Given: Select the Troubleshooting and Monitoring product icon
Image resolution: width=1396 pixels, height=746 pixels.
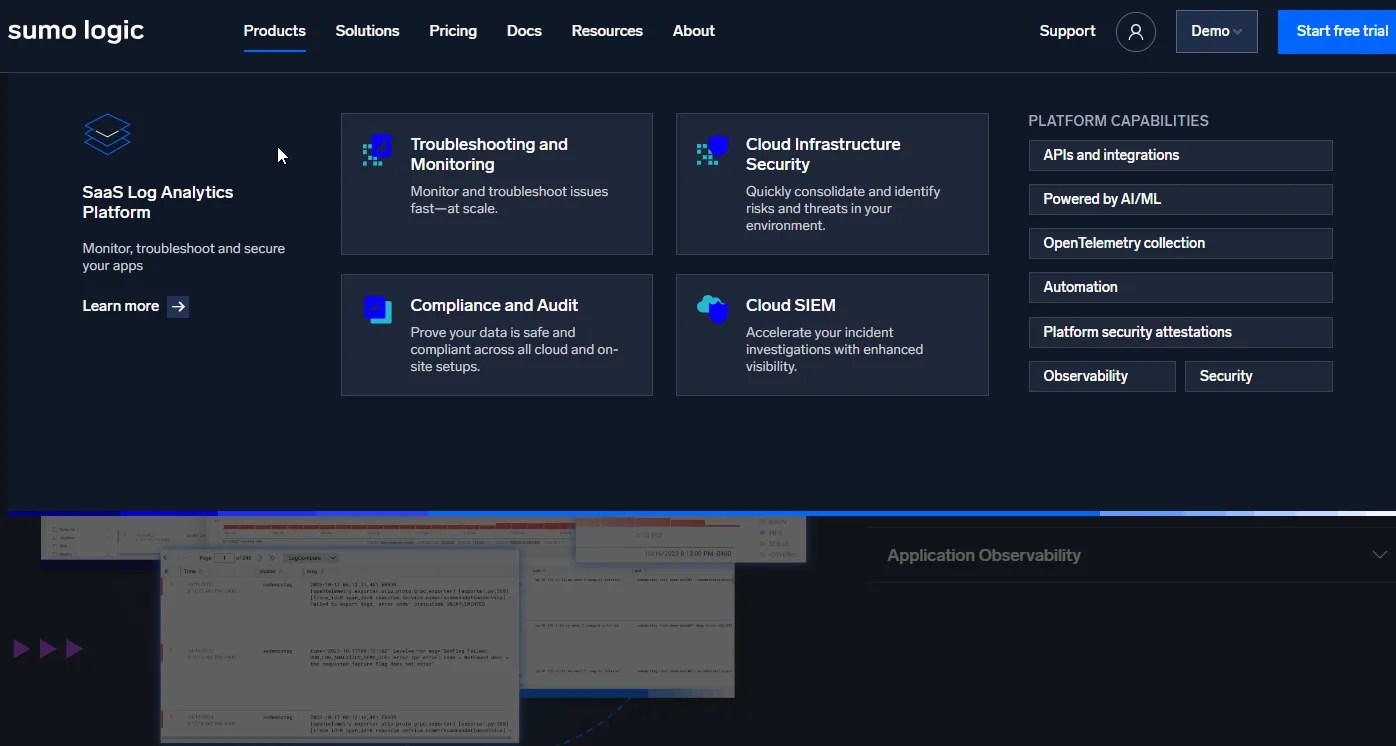Looking at the screenshot, I should tap(376, 150).
